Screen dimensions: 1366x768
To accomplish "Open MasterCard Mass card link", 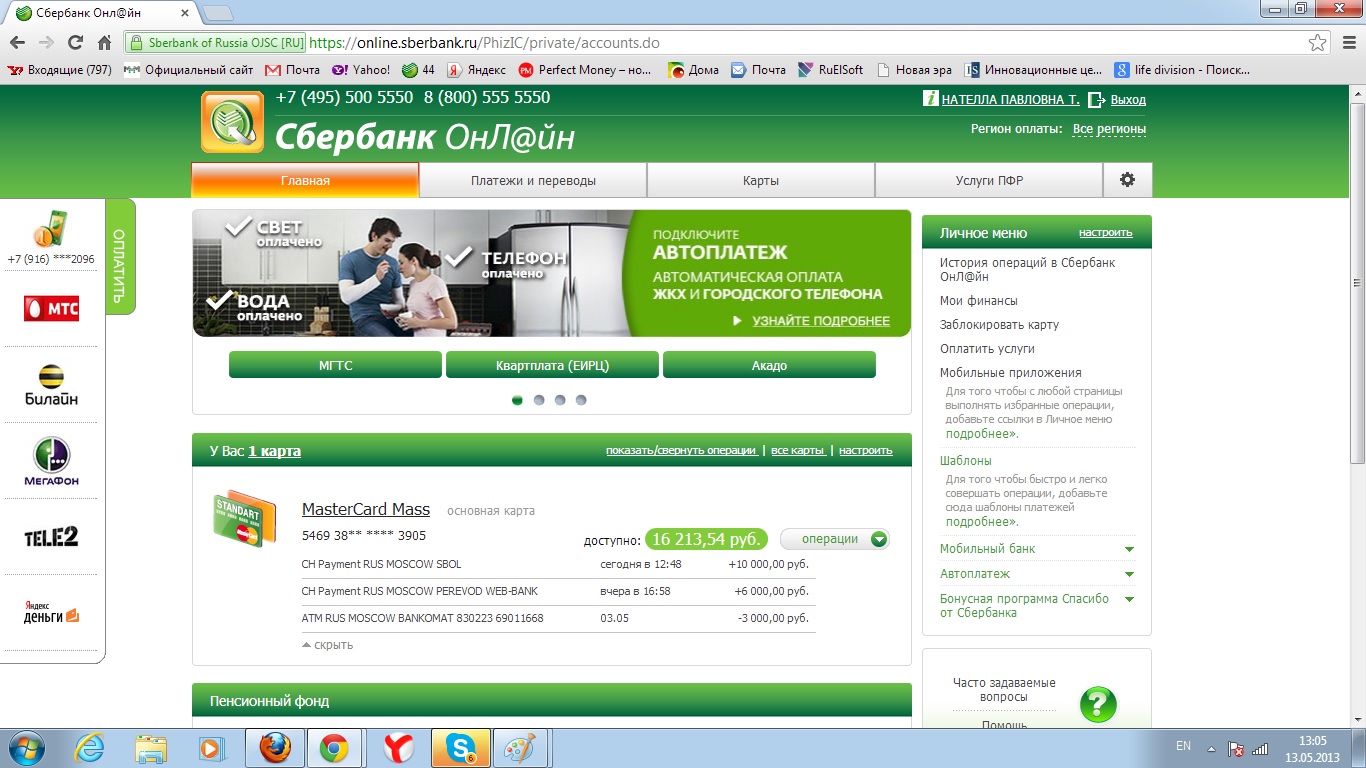I will point(366,509).
